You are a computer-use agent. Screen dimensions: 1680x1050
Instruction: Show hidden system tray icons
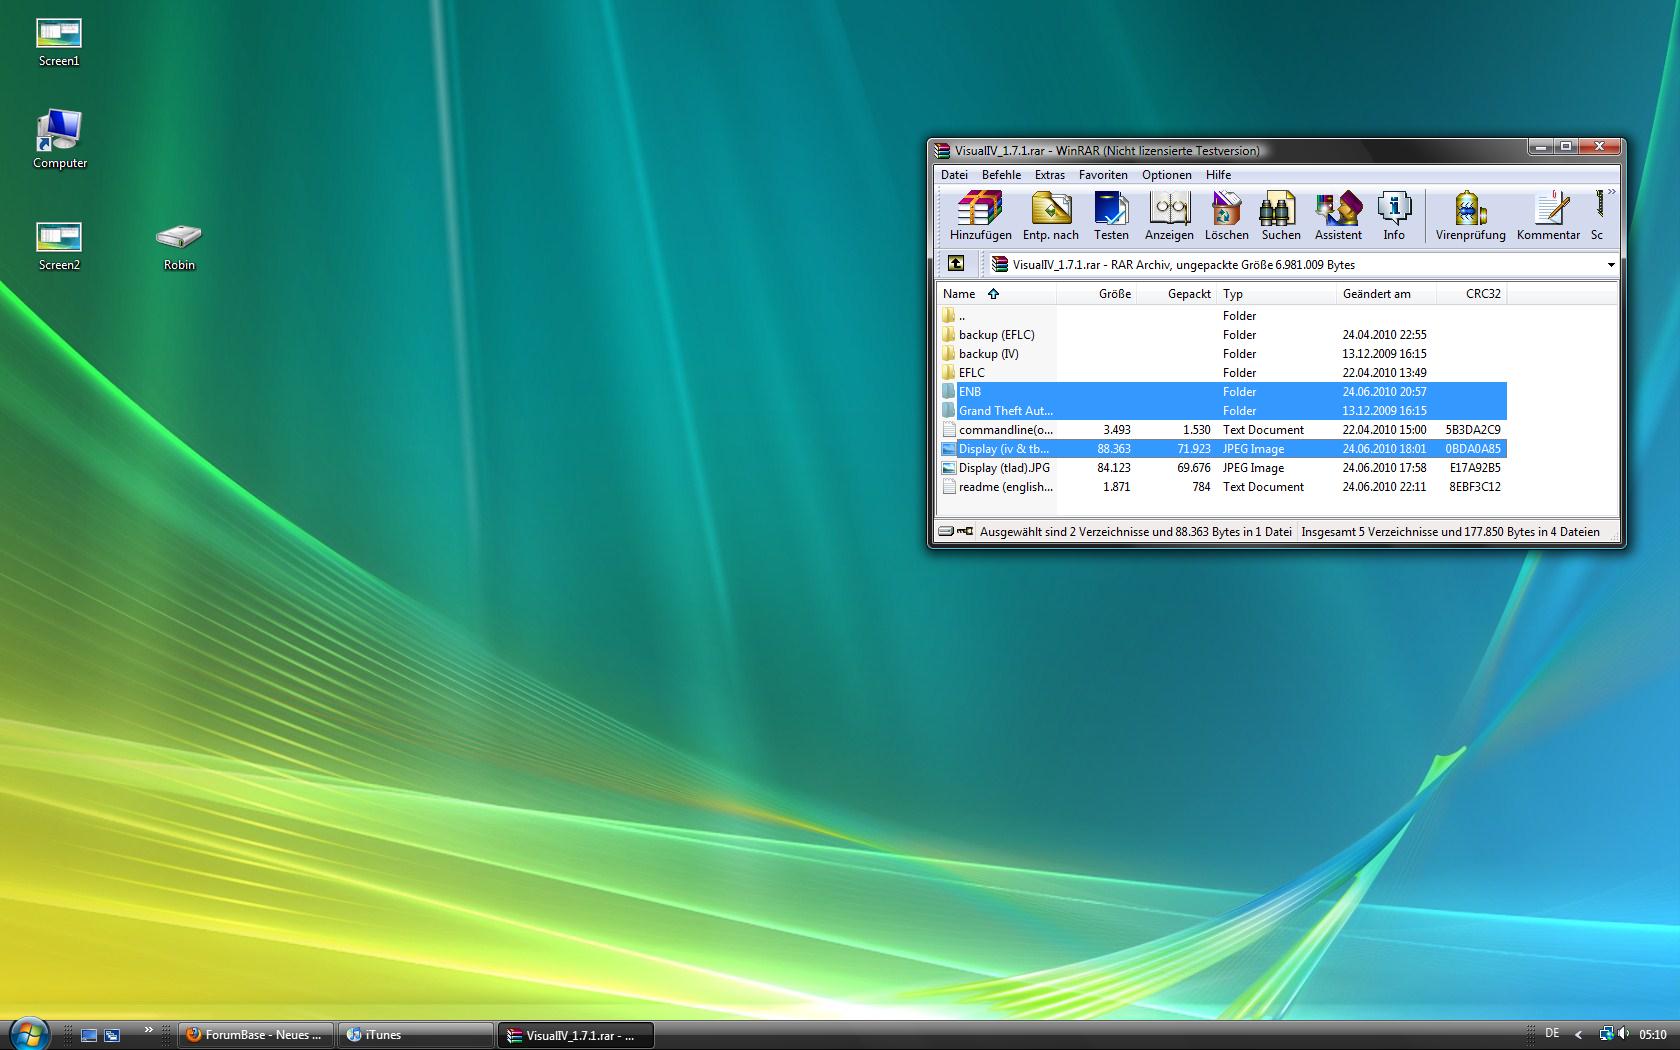pyautogui.click(x=1578, y=1035)
